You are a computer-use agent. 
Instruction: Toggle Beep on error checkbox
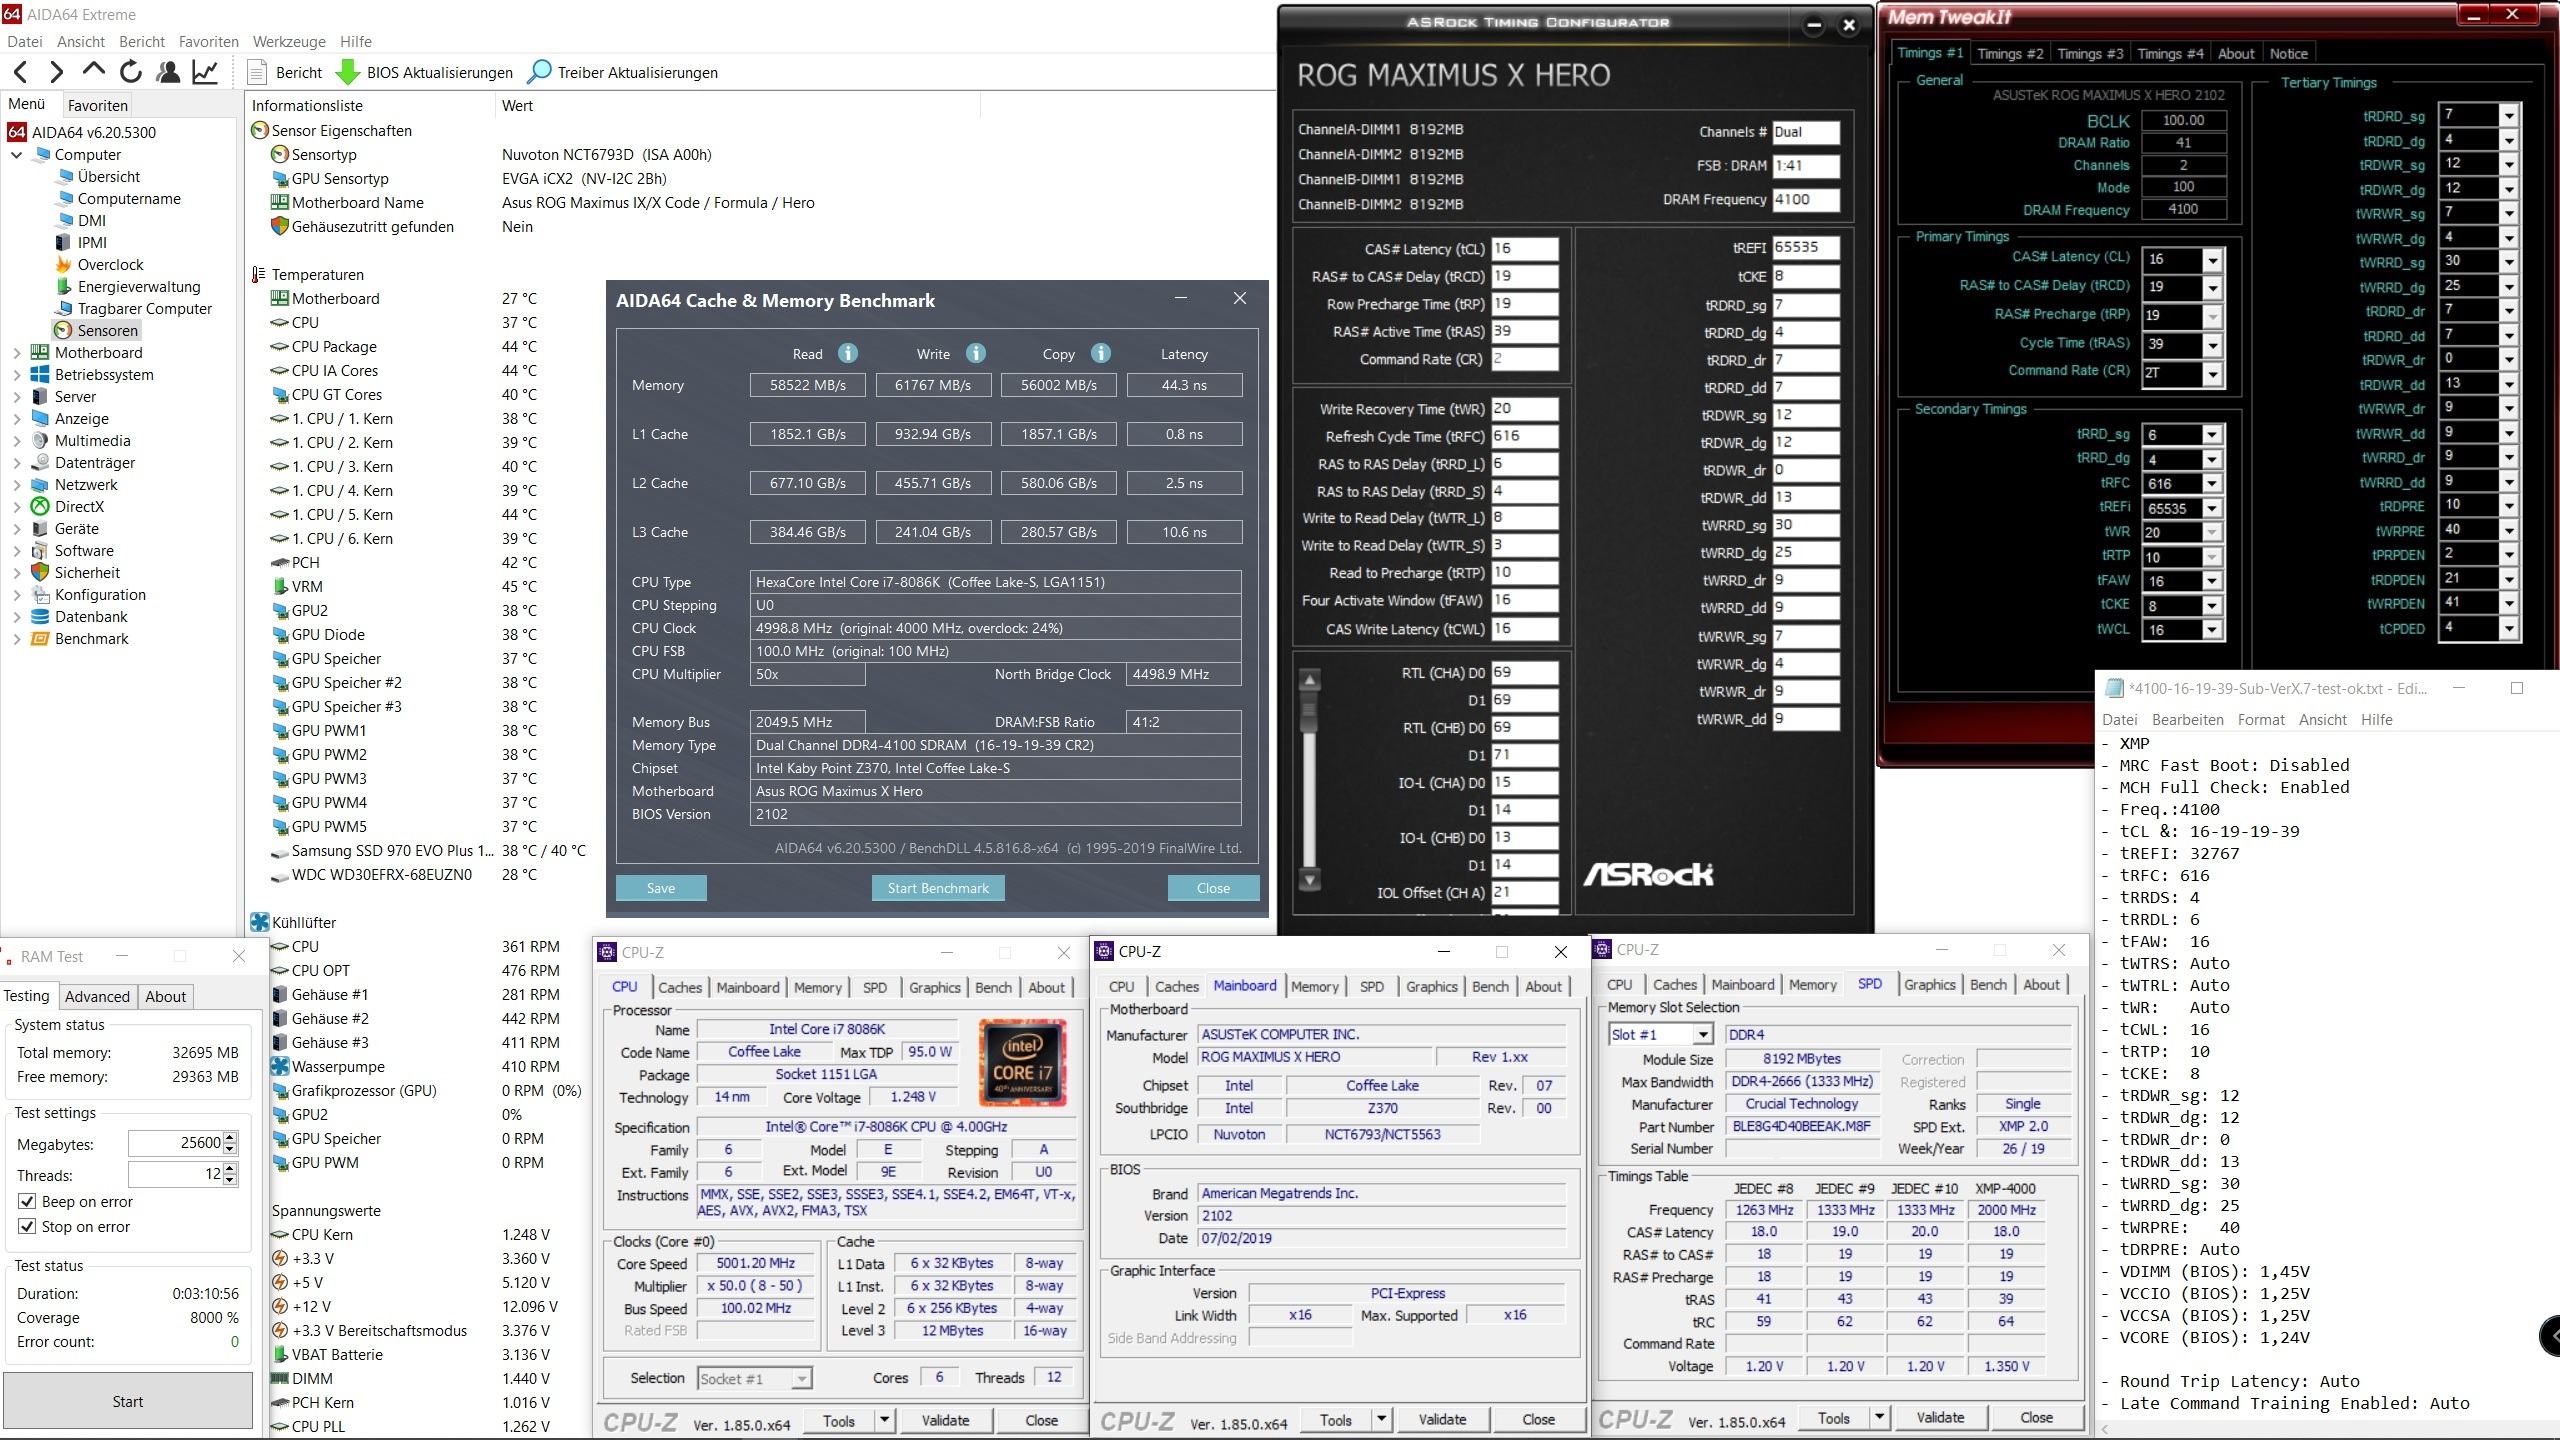pyautogui.click(x=27, y=1201)
